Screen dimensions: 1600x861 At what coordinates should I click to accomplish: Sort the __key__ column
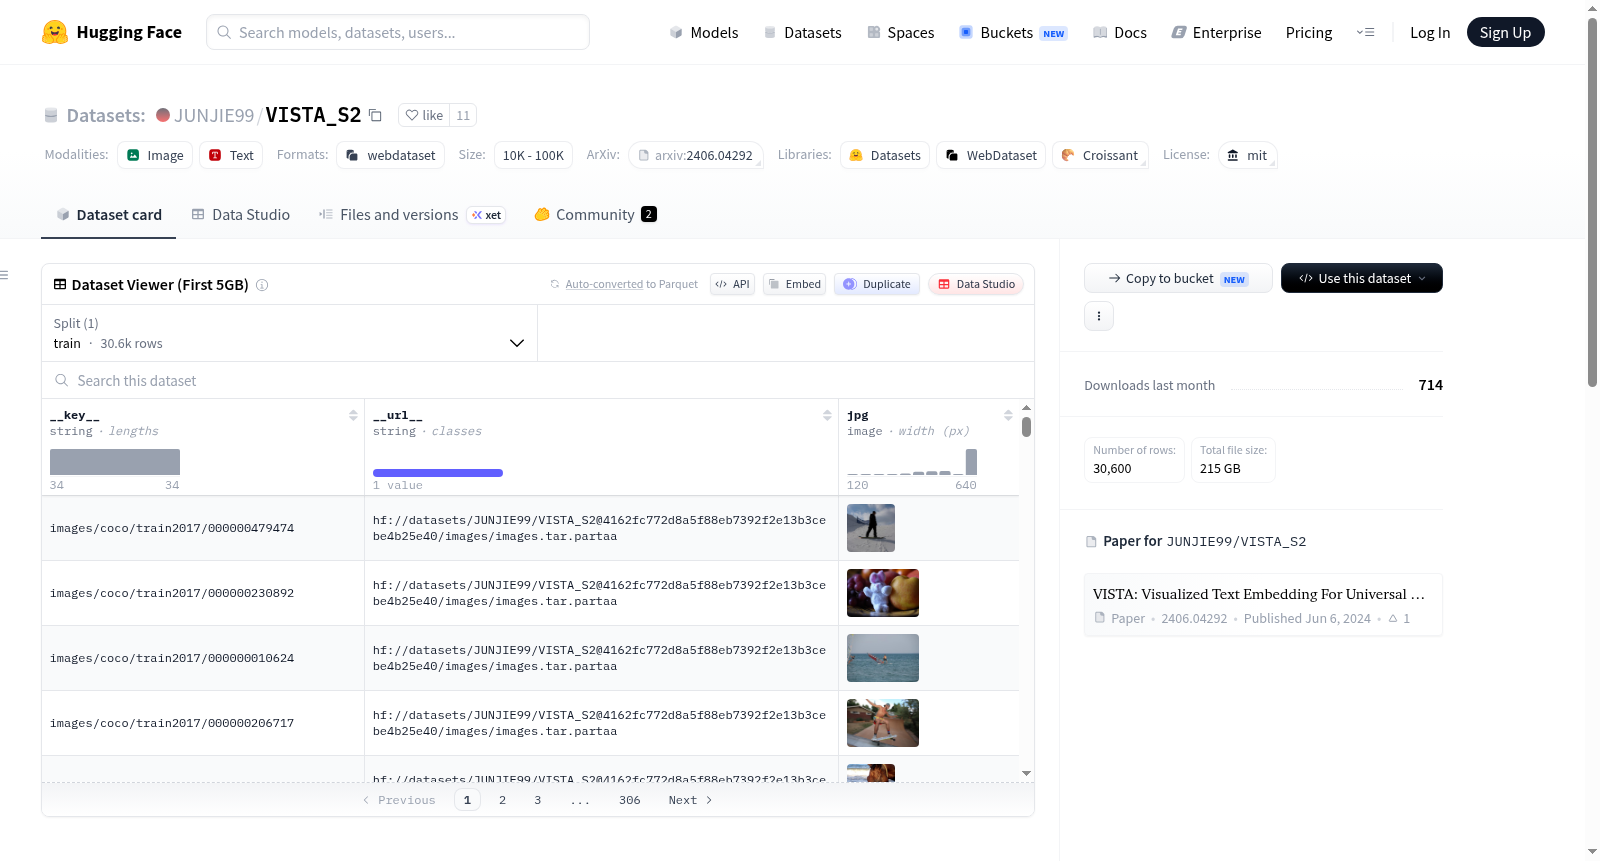(353, 415)
